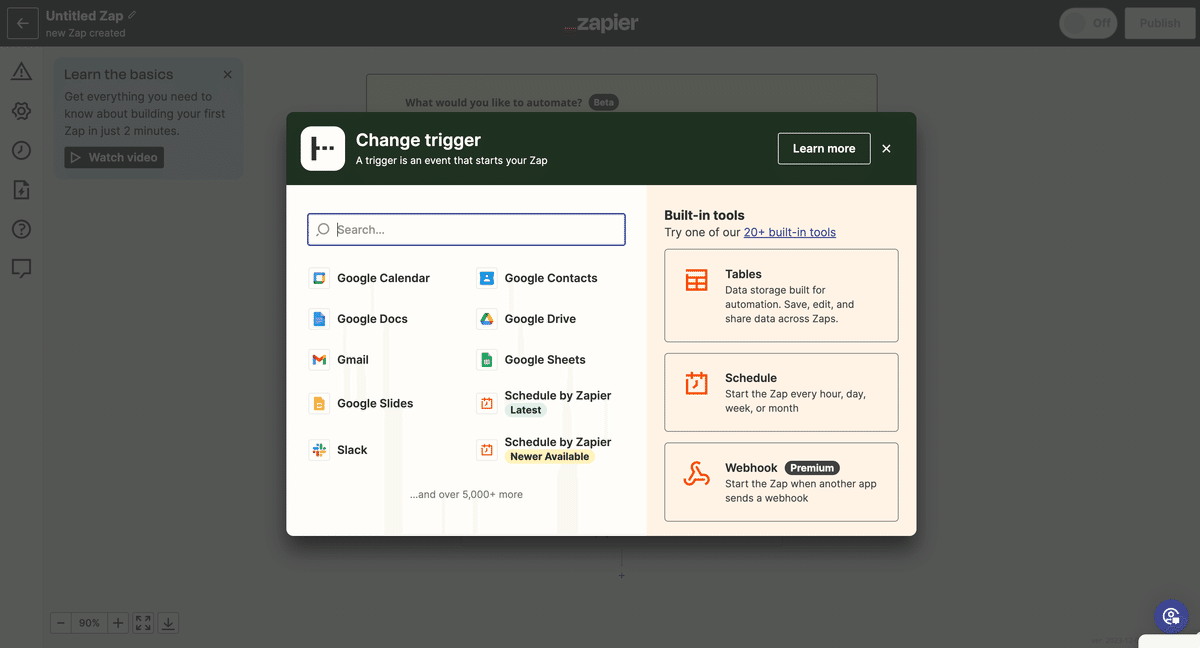Click Learn more in trigger dialog
The width and height of the screenshot is (1200, 648).
tap(824, 148)
